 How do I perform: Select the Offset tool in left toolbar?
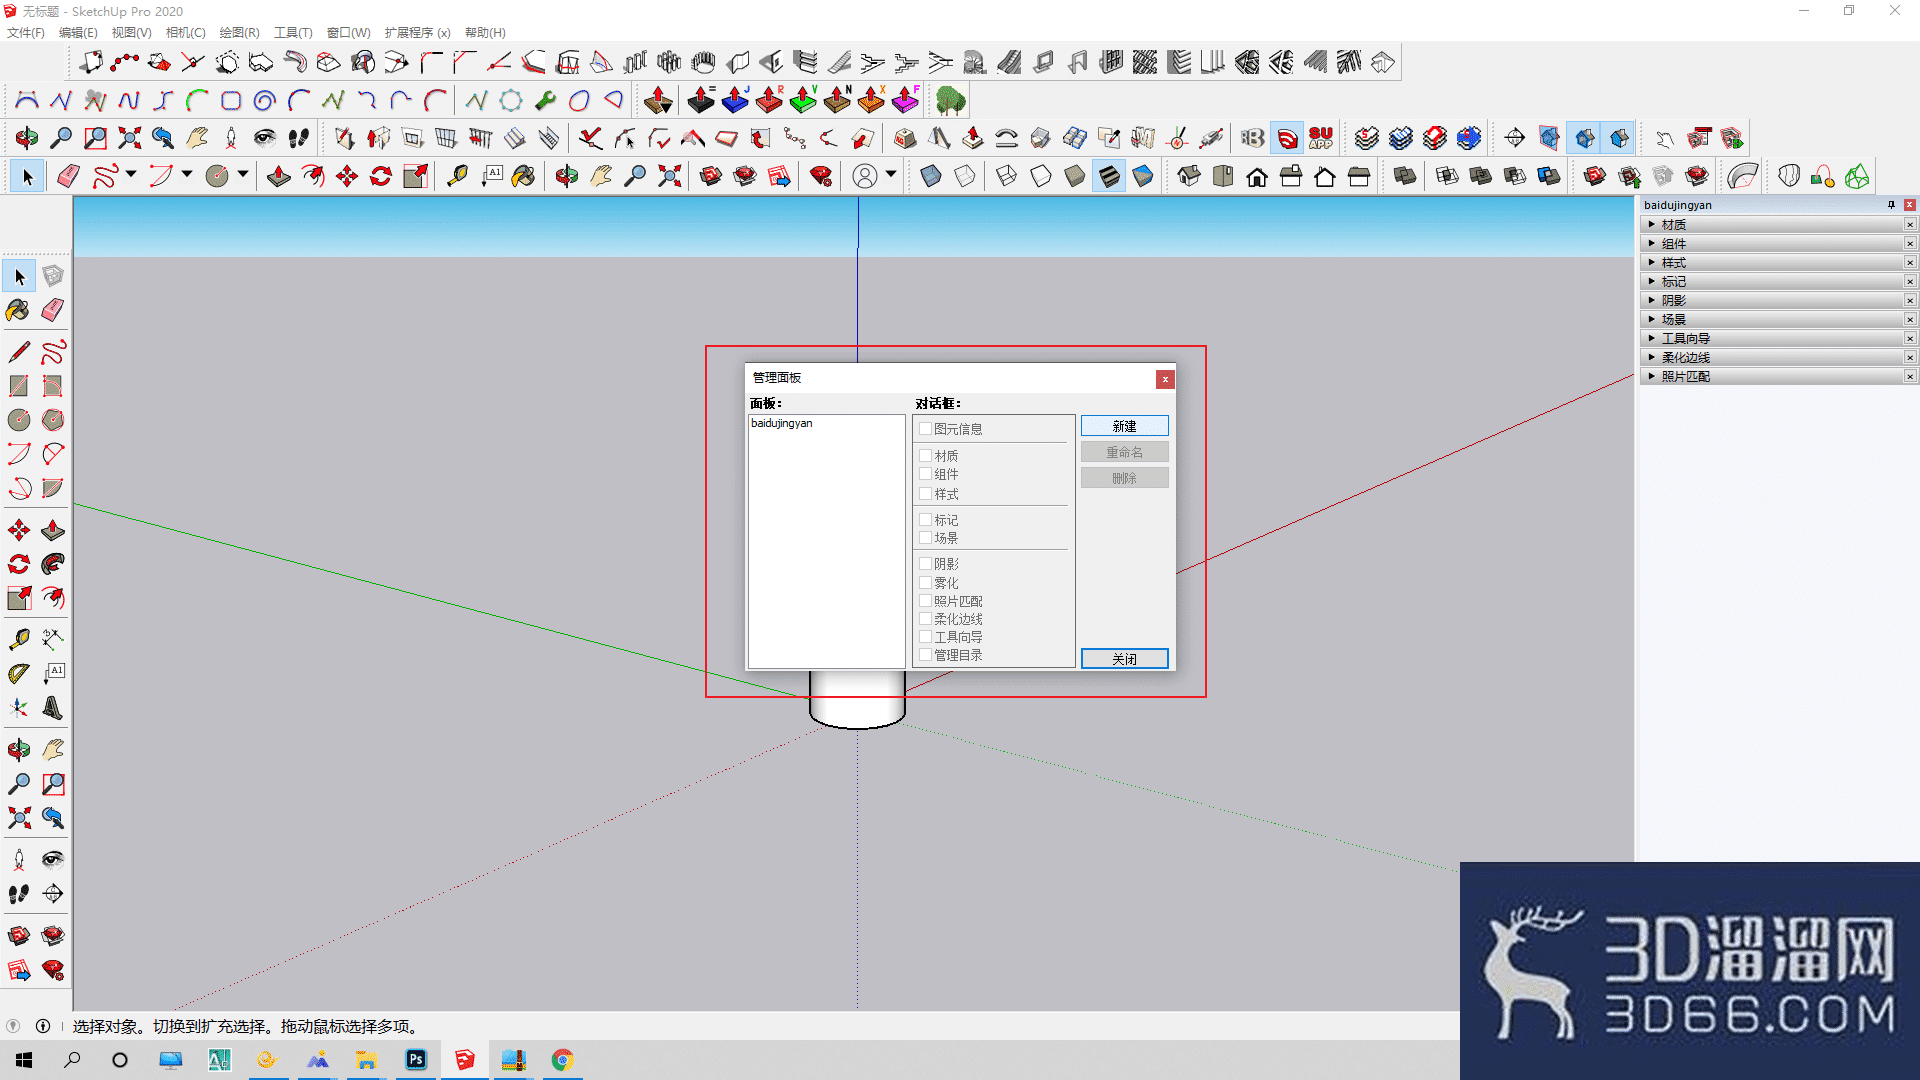click(53, 598)
